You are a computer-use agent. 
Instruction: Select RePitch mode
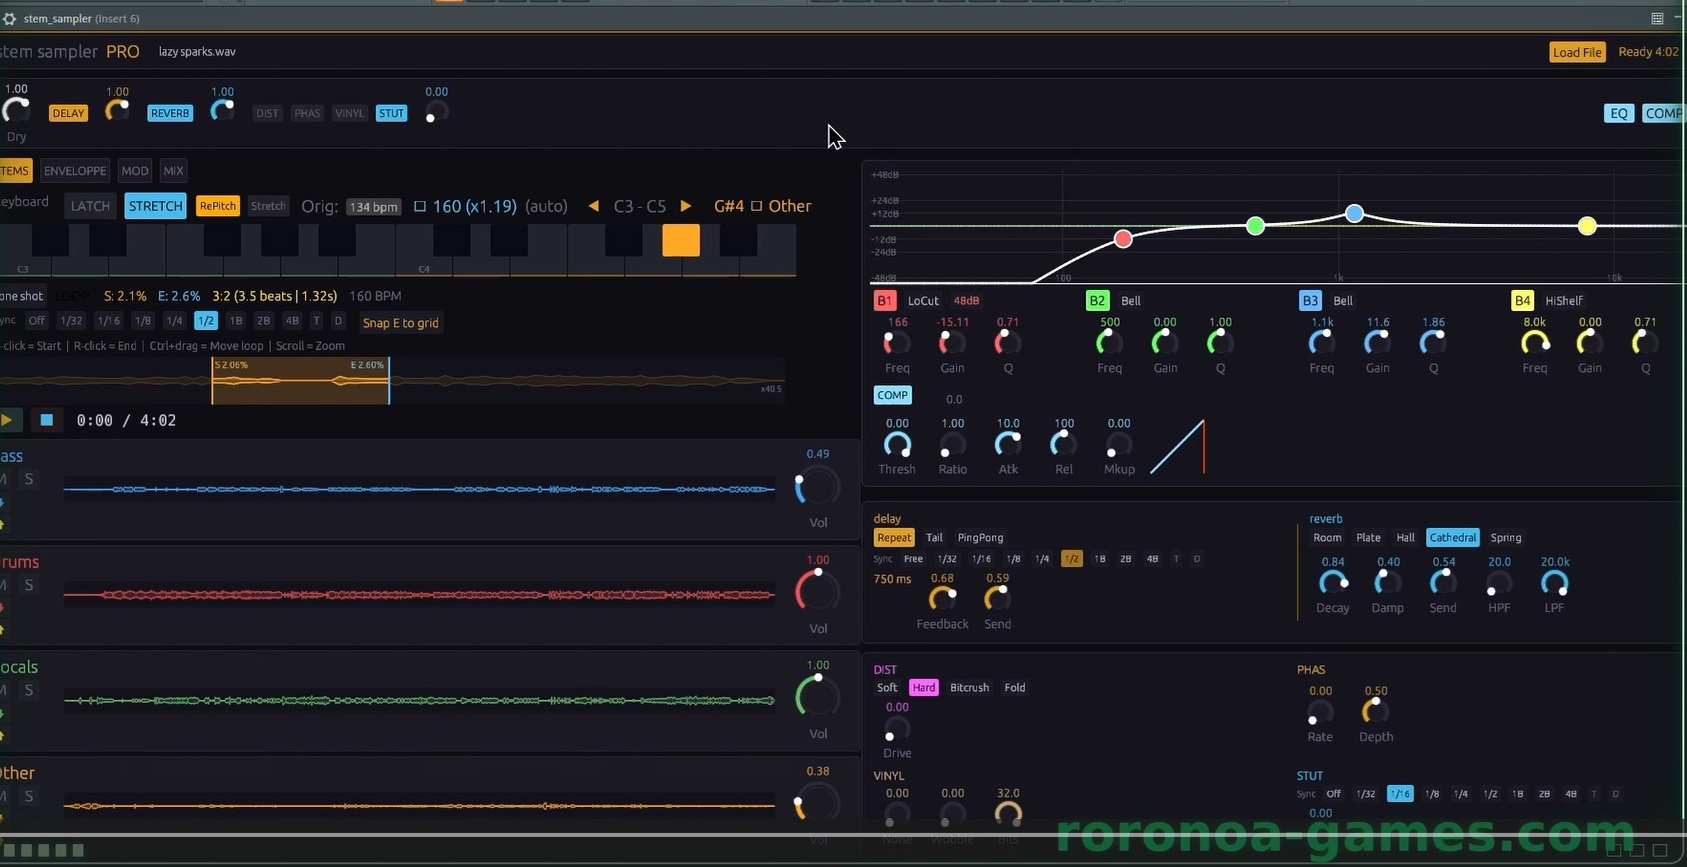pos(217,206)
